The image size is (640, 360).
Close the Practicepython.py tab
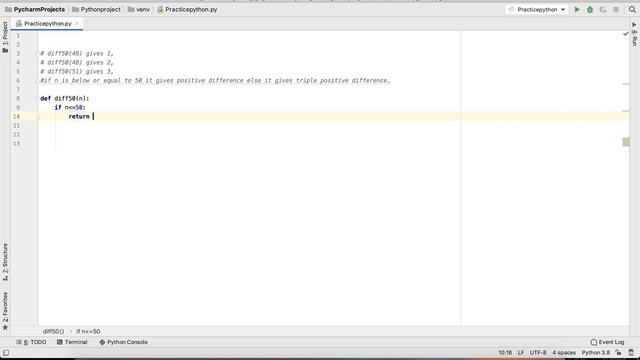pos(77,24)
